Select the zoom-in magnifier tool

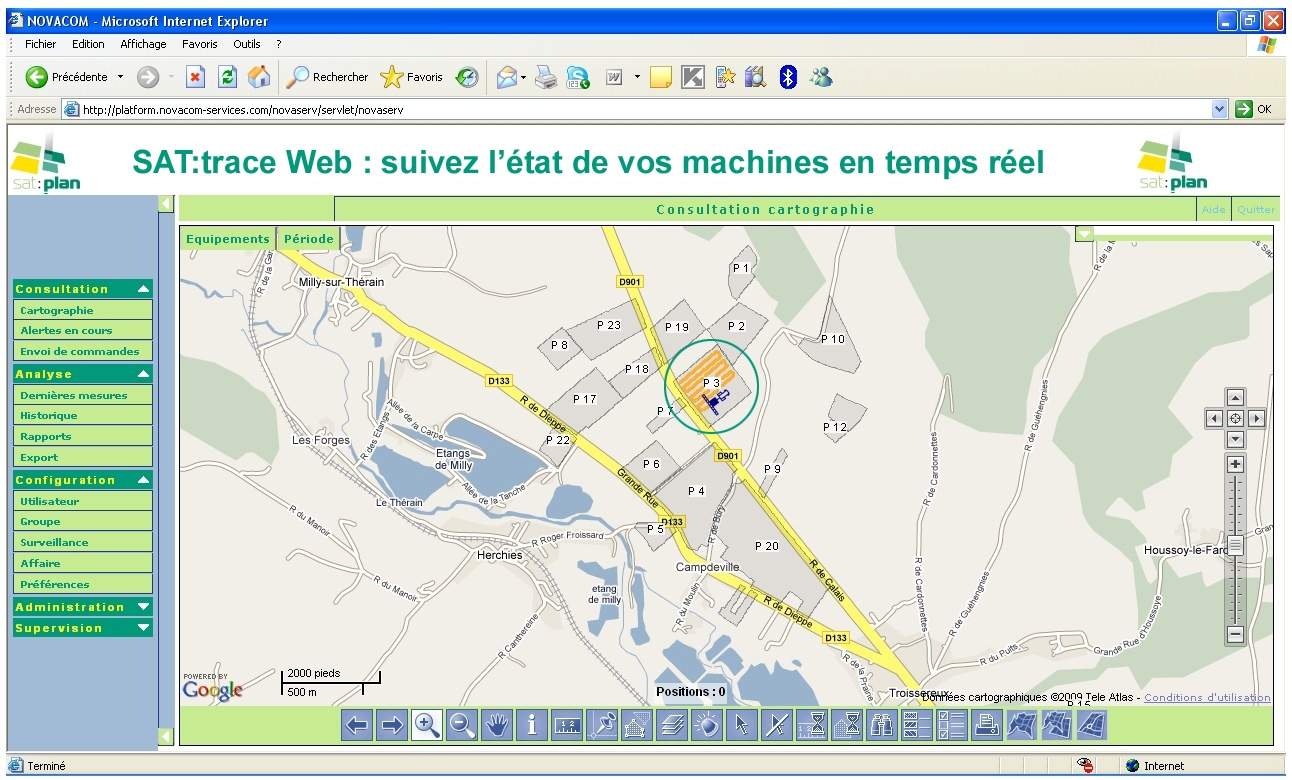click(427, 725)
